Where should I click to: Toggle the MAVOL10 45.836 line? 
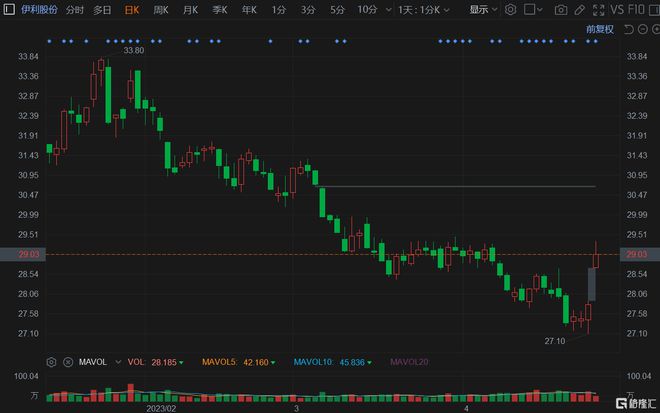point(333,362)
